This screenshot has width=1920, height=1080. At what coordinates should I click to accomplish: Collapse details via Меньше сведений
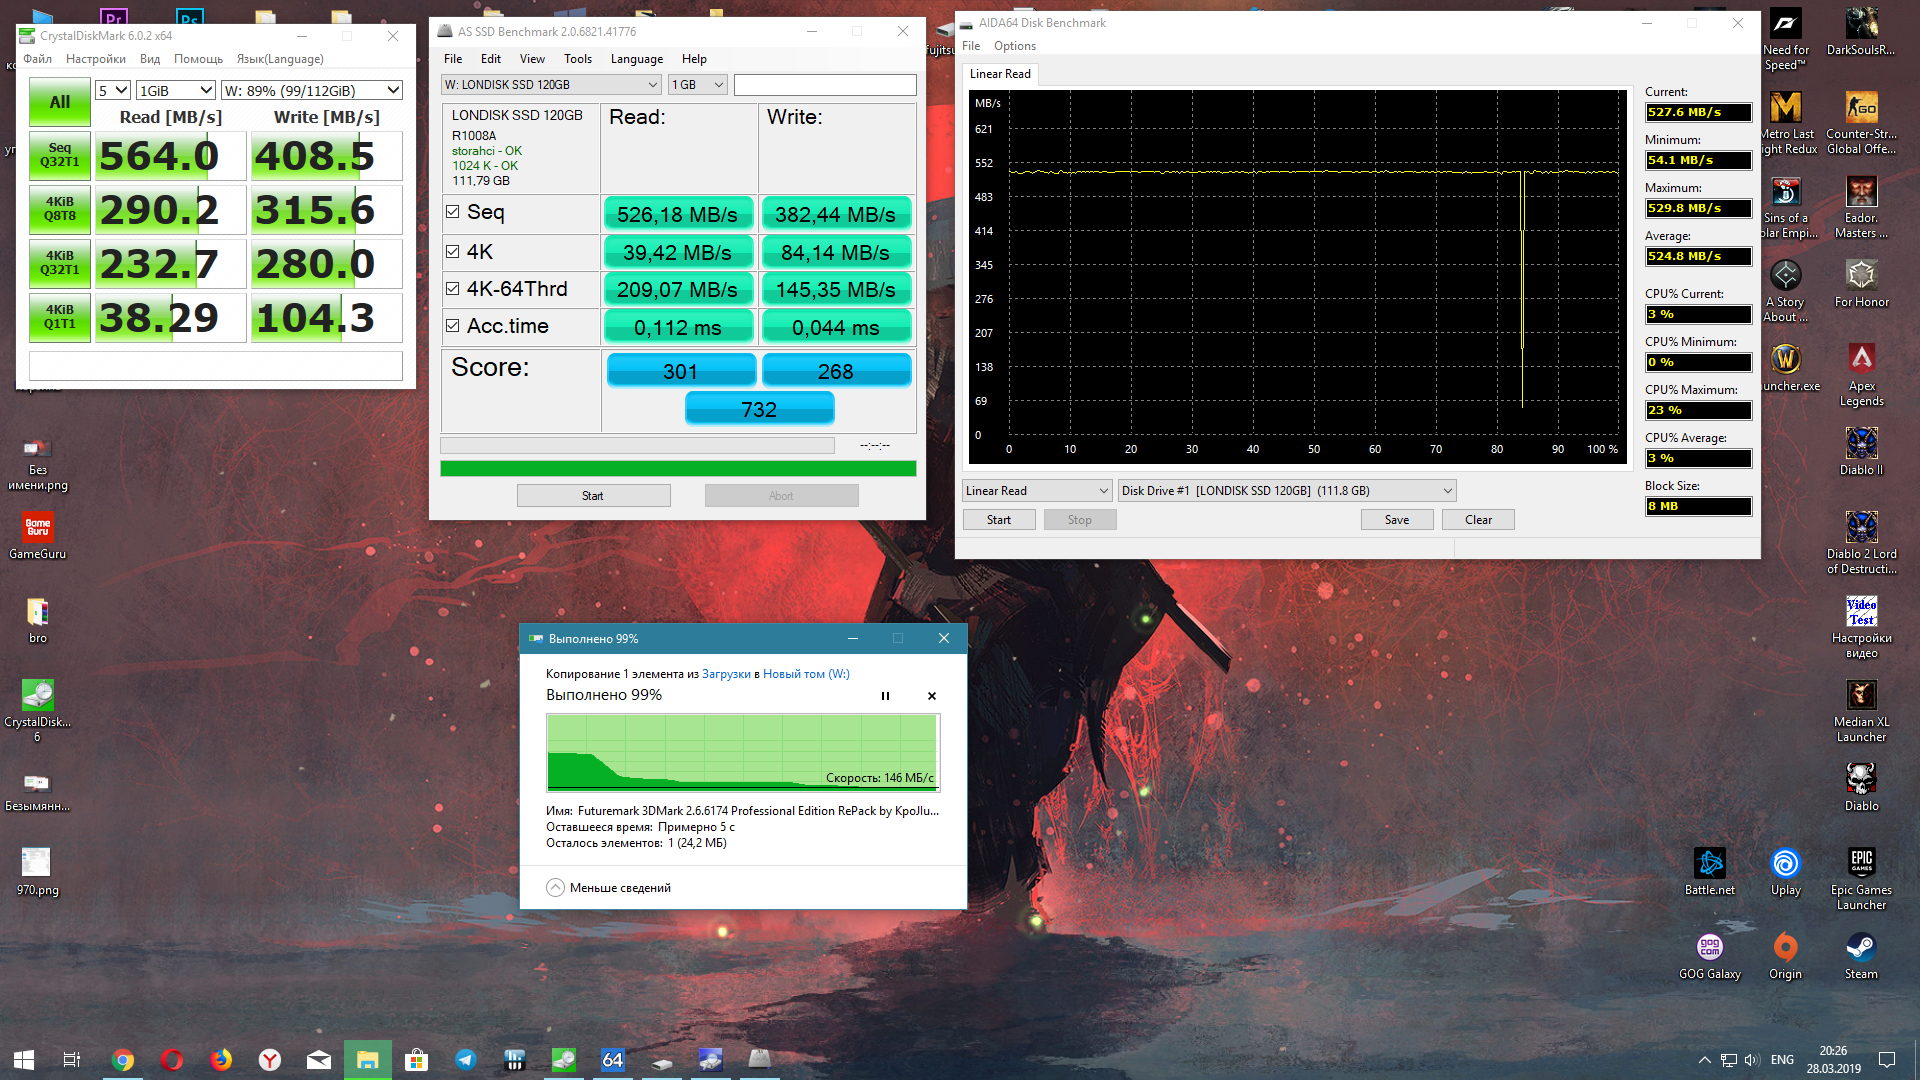(x=609, y=888)
